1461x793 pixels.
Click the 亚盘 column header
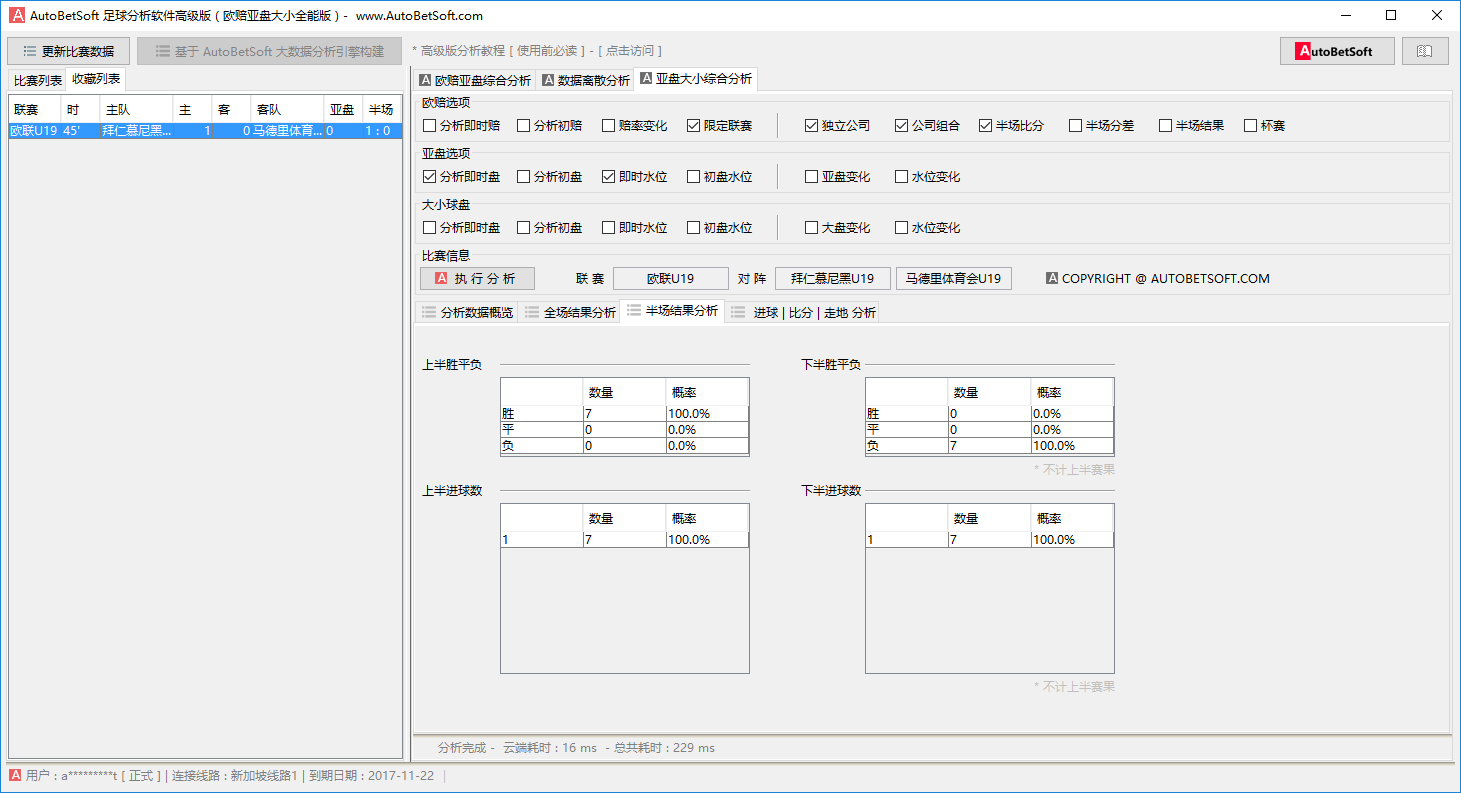(343, 110)
